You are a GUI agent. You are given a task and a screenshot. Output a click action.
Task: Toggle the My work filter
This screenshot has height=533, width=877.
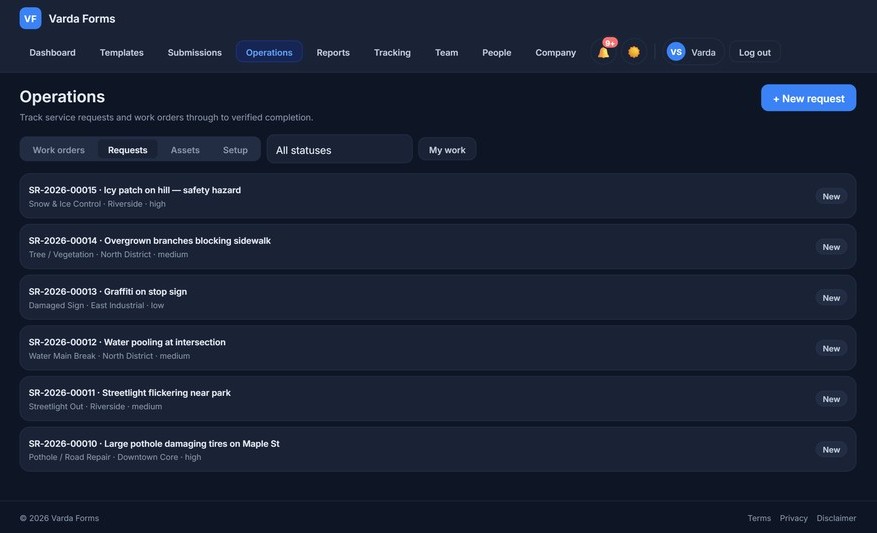[x=447, y=150]
